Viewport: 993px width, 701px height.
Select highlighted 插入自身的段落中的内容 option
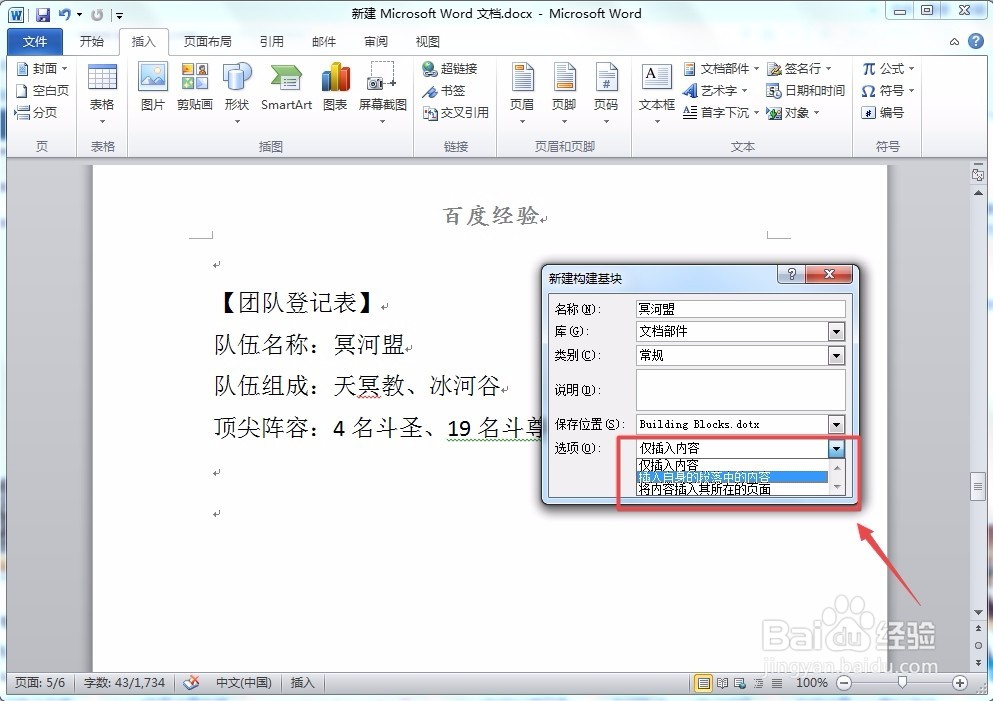click(731, 477)
